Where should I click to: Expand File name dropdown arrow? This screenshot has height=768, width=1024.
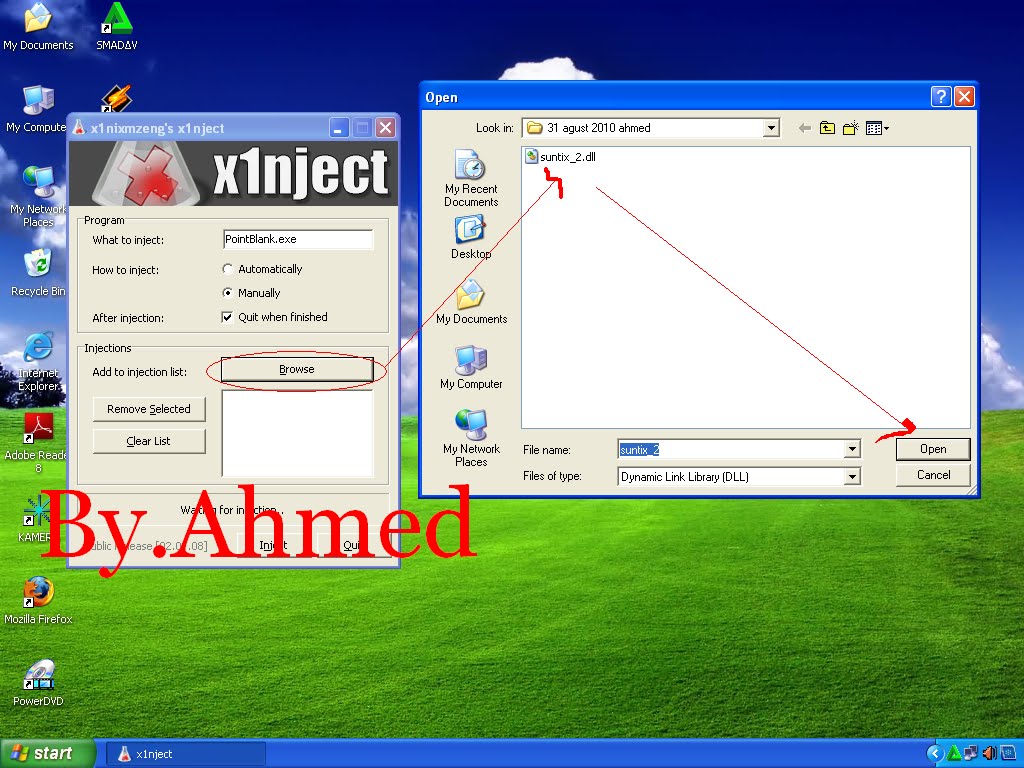(852, 449)
